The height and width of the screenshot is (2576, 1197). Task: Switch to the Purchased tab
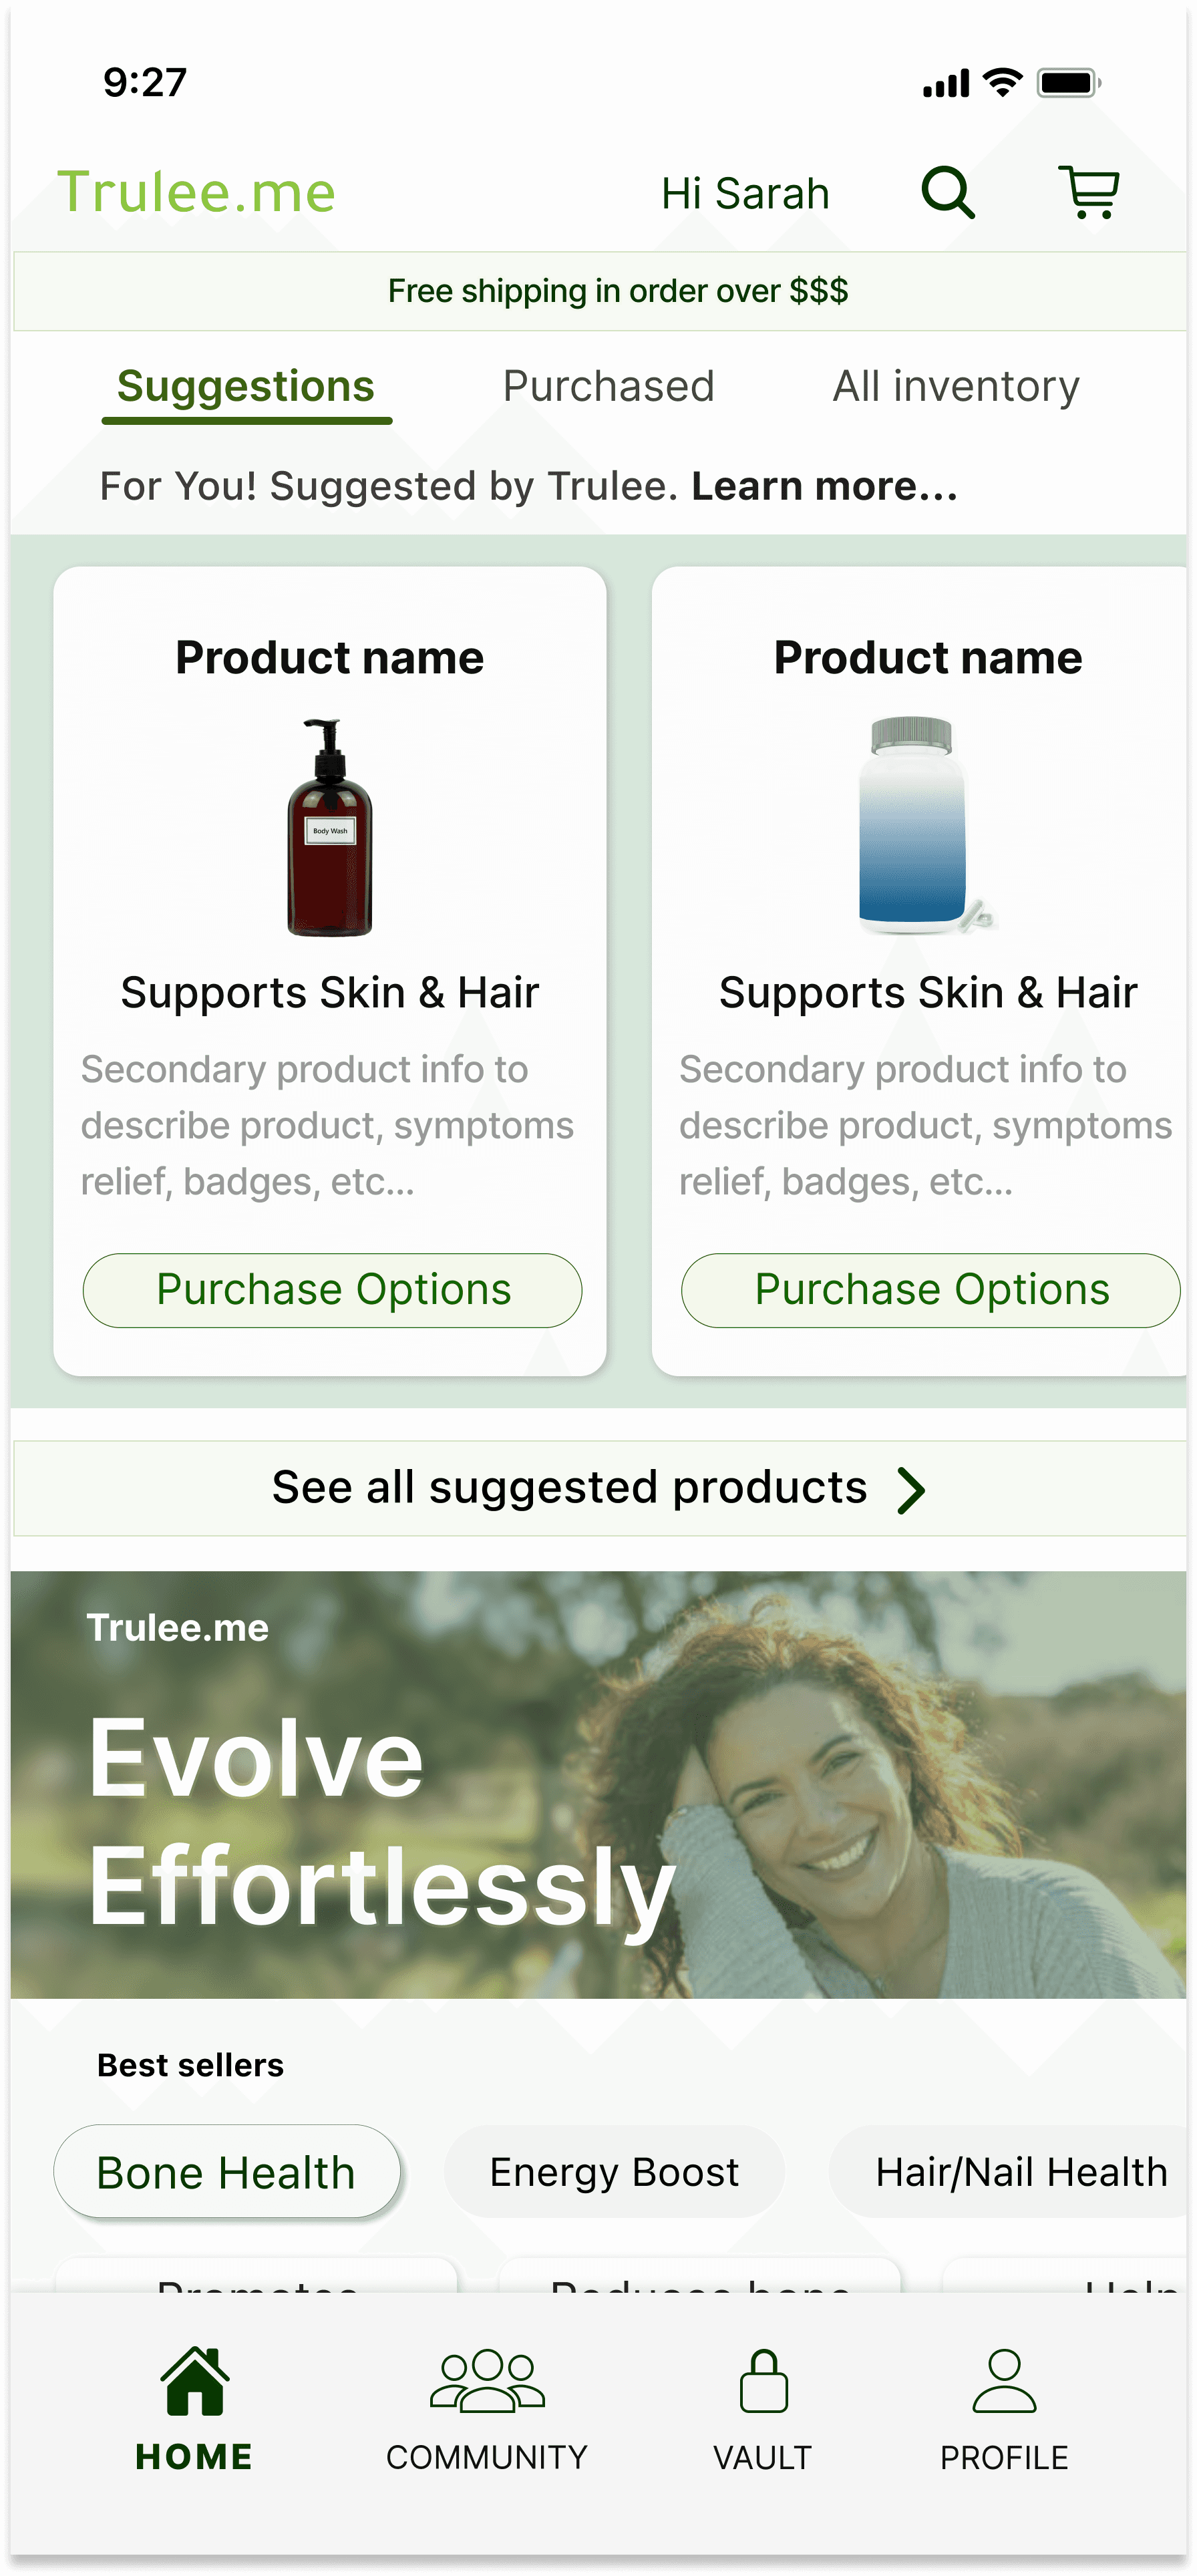point(608,386)
